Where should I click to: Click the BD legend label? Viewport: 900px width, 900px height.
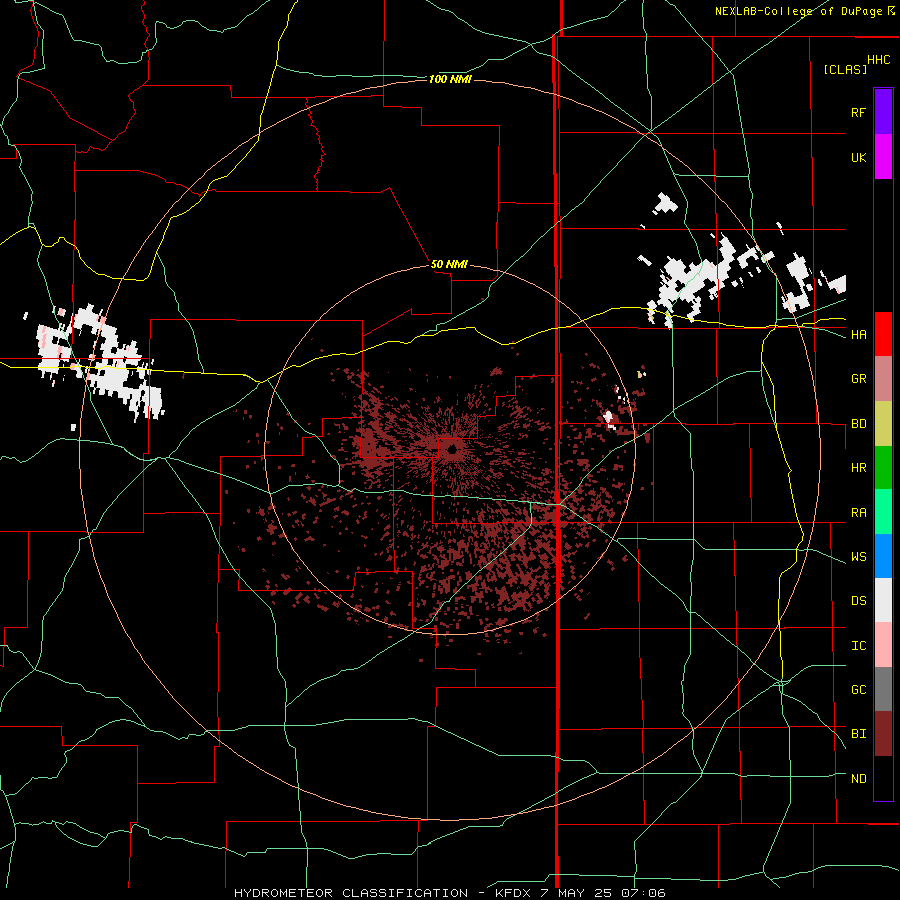click(858, 424)
